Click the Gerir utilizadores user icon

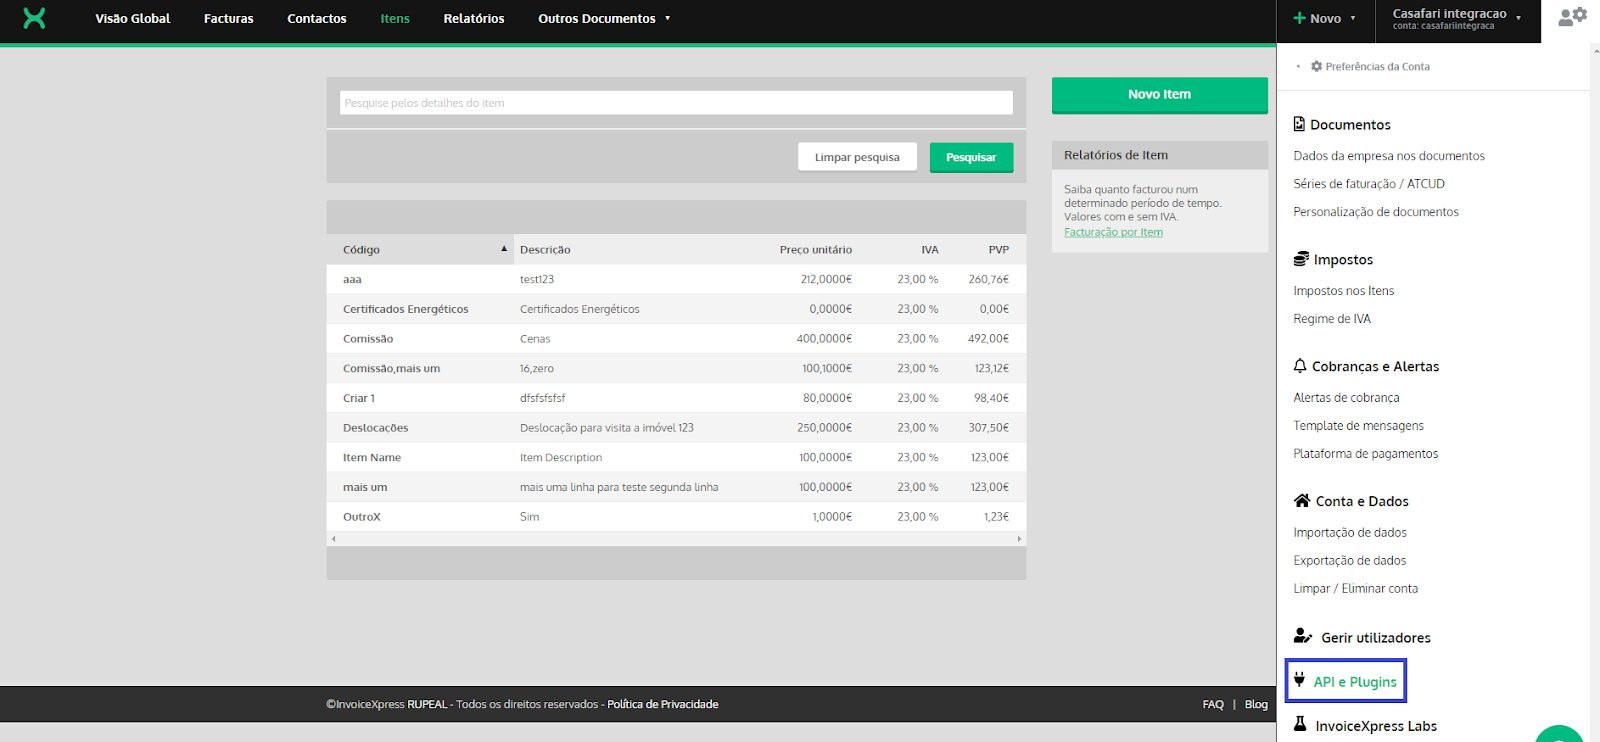pos(1302,636)
